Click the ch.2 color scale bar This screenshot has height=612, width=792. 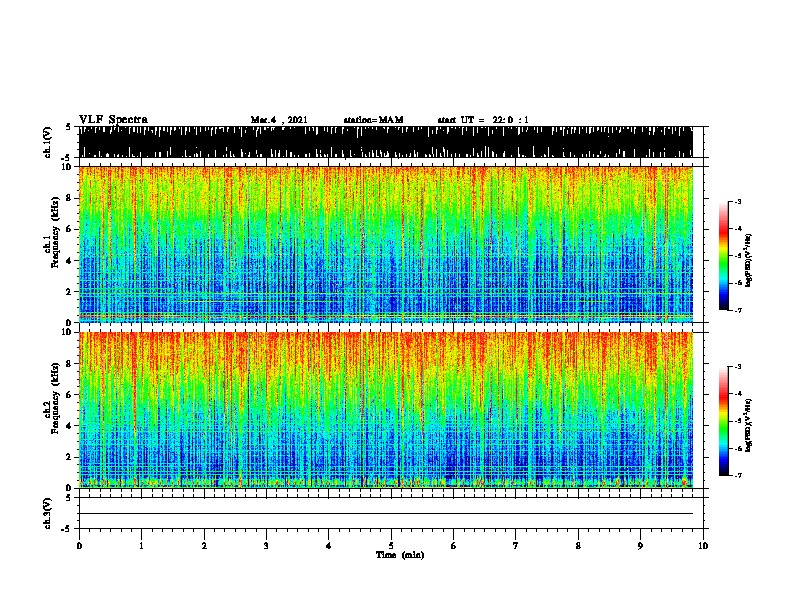point(724,421)
